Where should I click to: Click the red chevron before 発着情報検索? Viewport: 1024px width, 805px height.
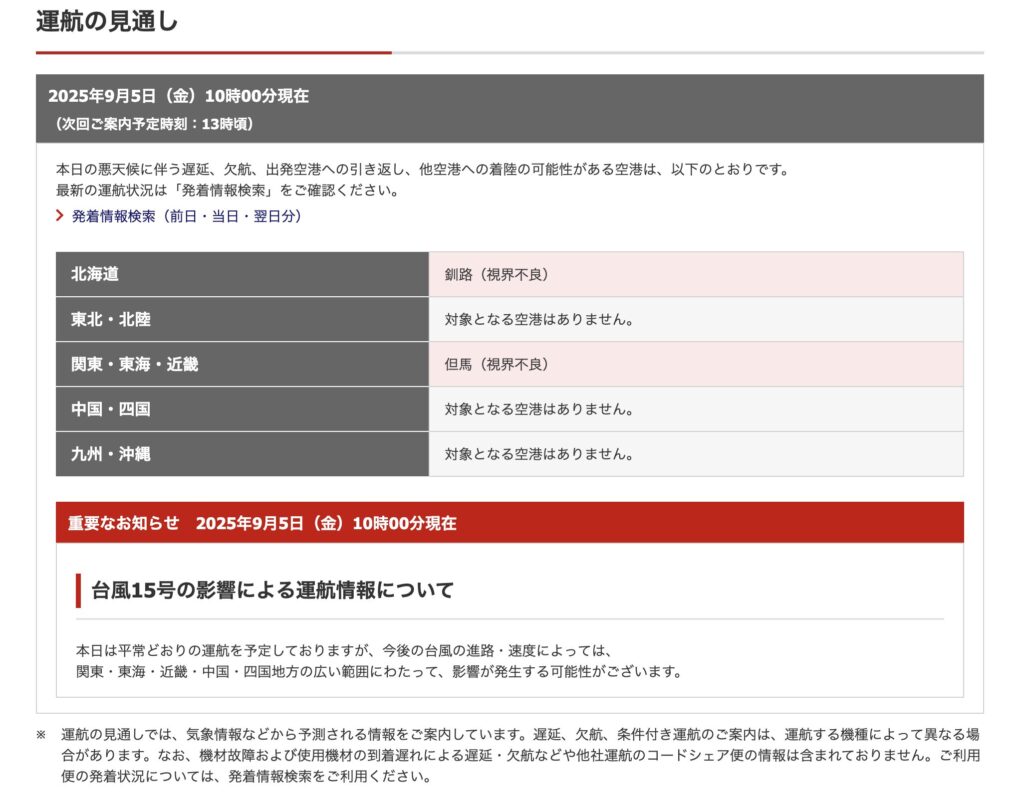click(59, 215)
